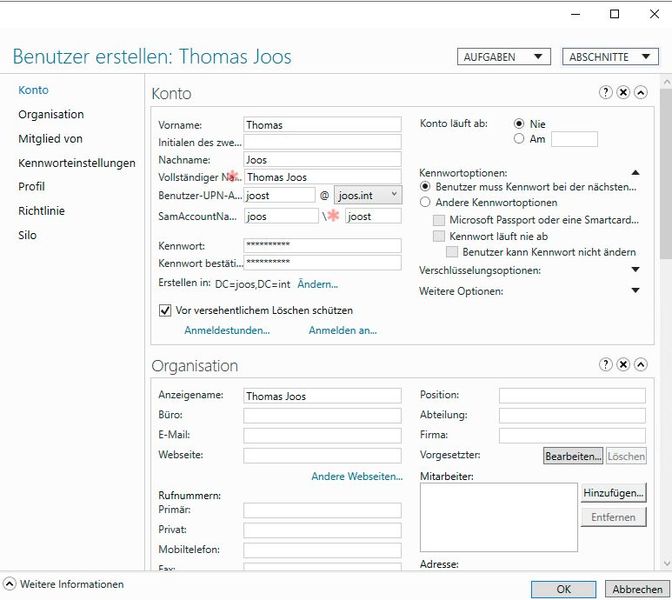Go to Kennworteinstellungen section

click(x=77, y=163)
